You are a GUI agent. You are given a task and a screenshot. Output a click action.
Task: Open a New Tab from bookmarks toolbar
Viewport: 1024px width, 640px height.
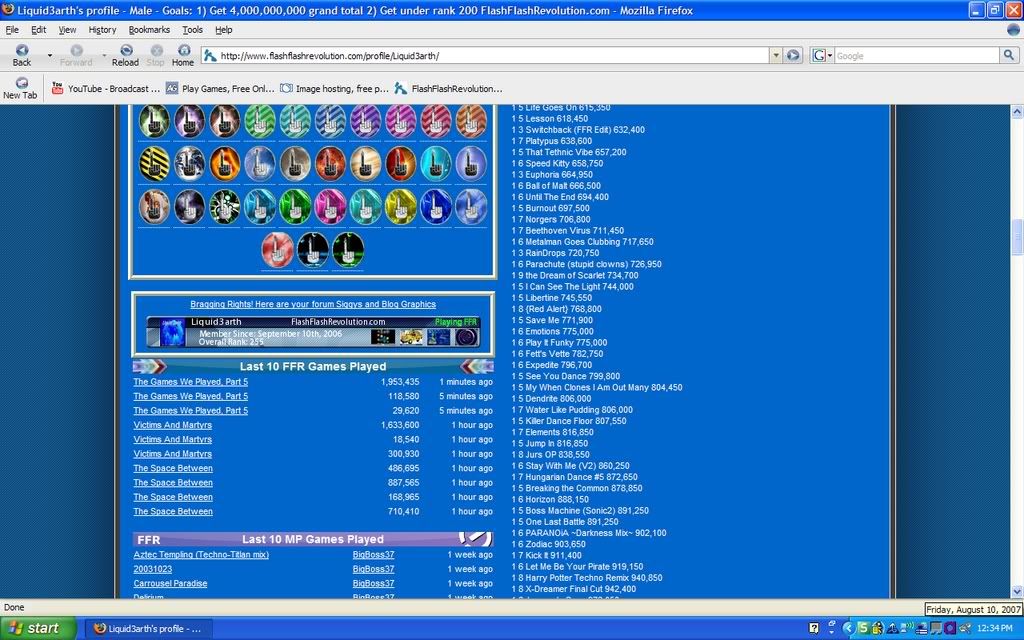20,88
